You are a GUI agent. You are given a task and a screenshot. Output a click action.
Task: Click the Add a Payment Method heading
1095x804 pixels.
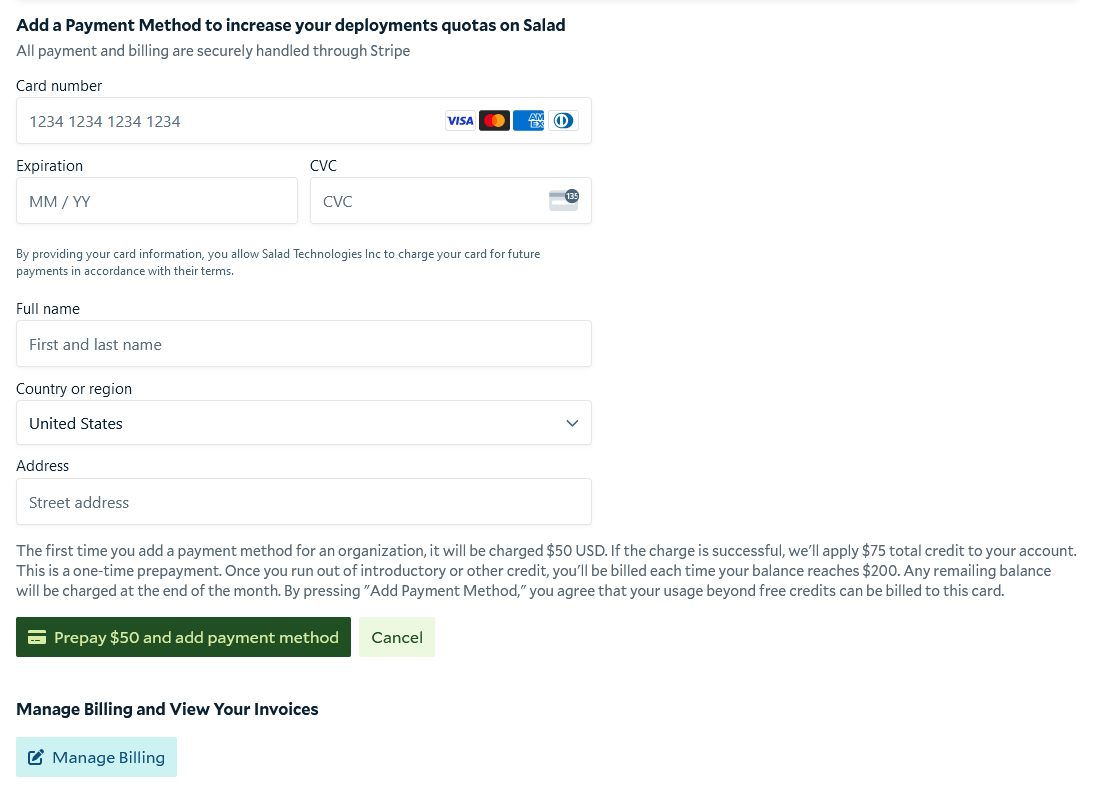[x=290, y=24]
